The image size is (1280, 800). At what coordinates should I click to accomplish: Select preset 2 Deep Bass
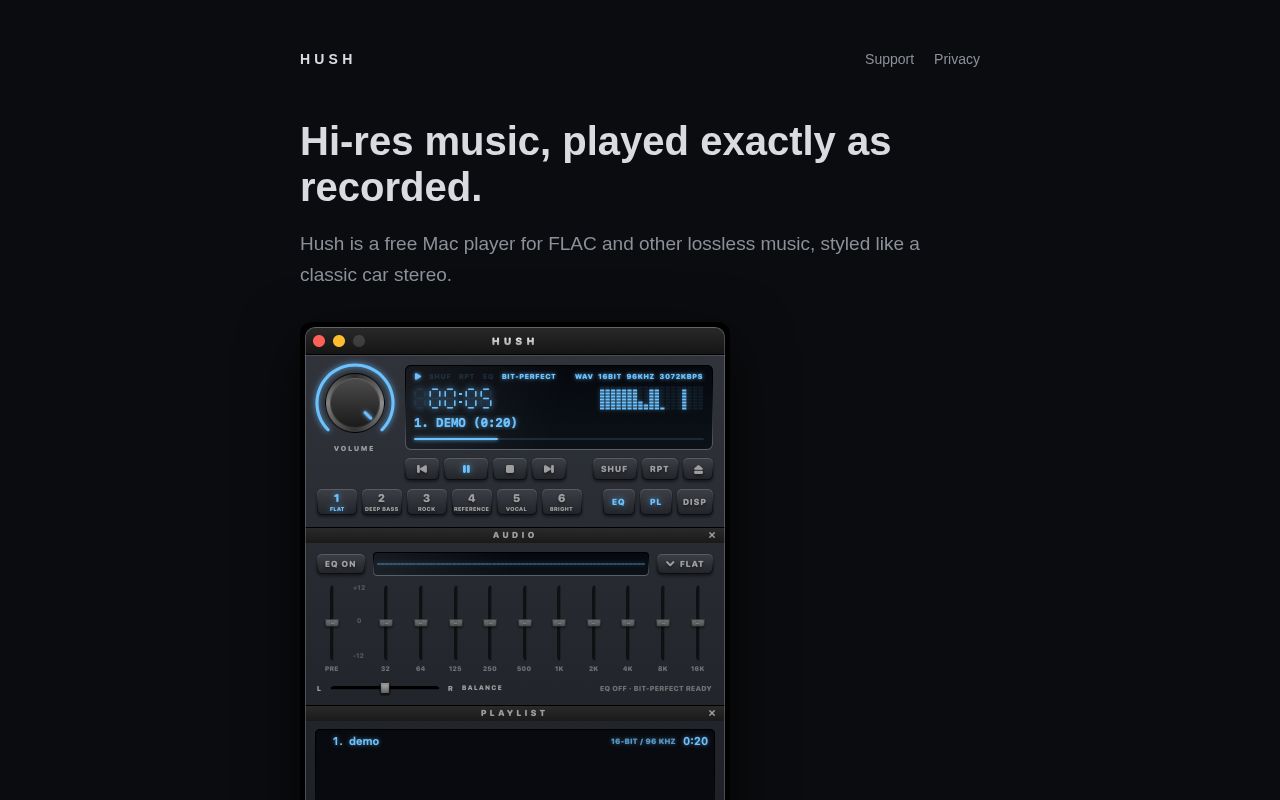tap(382, 502)
